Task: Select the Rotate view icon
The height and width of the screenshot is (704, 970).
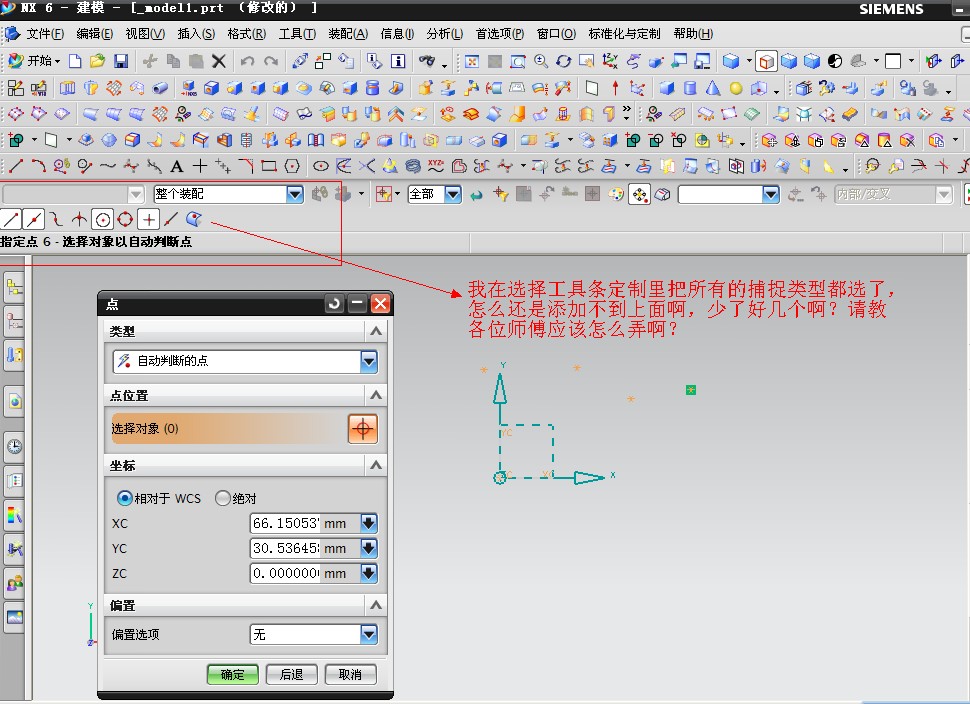Action: tap(563, 61)
